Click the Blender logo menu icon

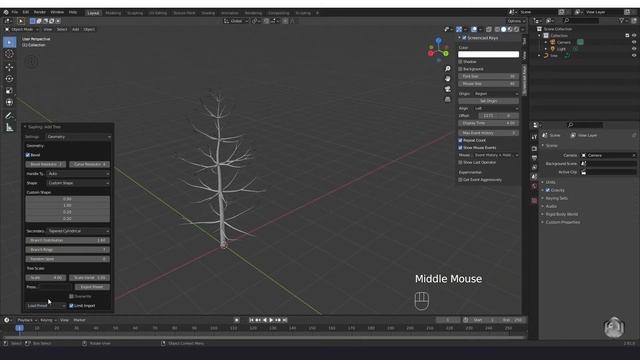pyautogui.click(x=6, y=12)
